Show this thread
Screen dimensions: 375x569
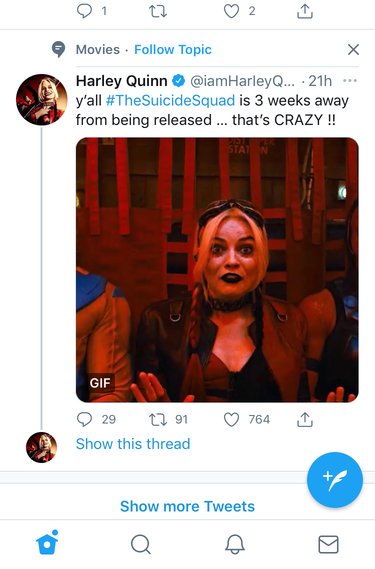pyautogui.click(x=133, y=444)
